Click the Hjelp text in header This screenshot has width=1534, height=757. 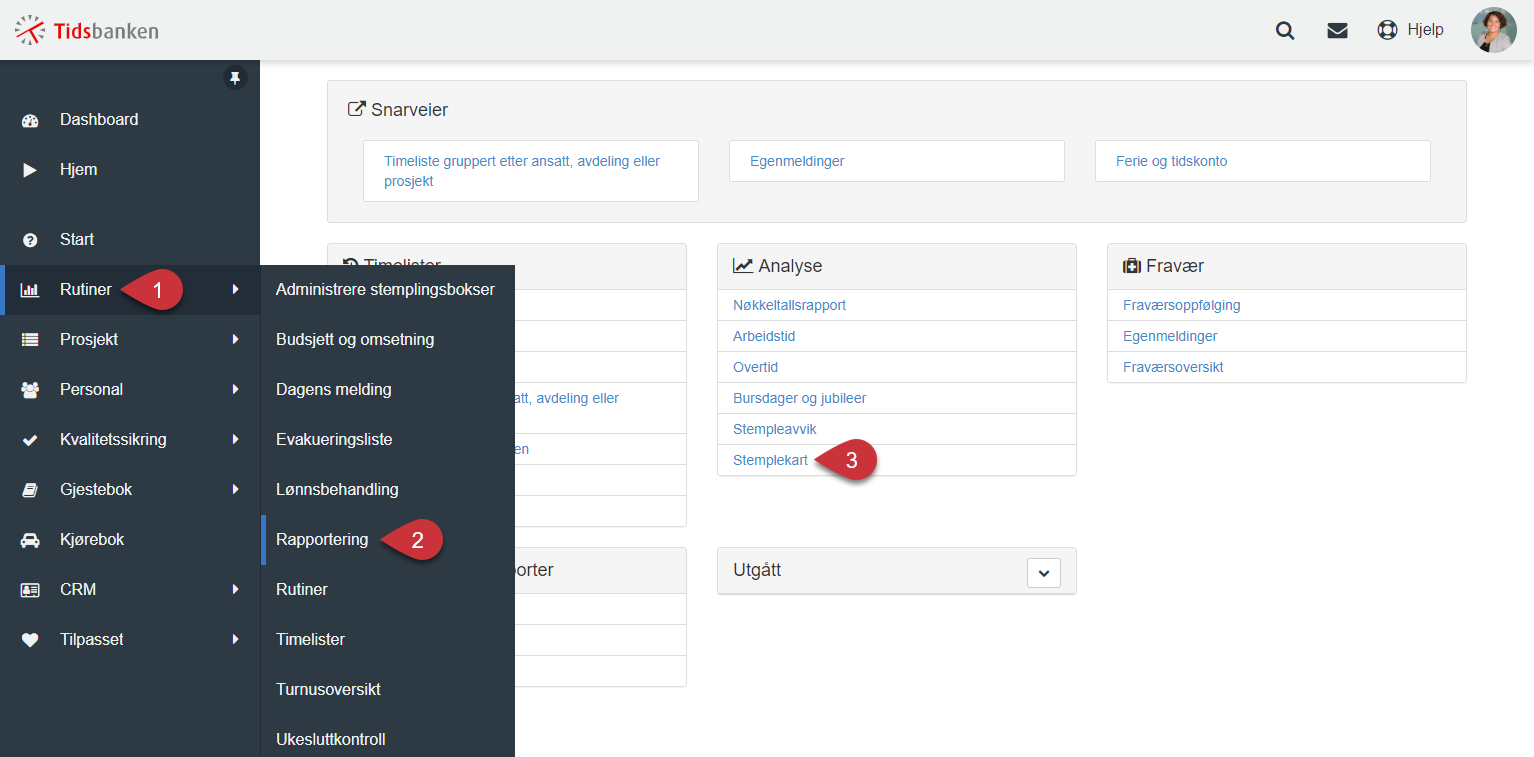pos(1425,30)
